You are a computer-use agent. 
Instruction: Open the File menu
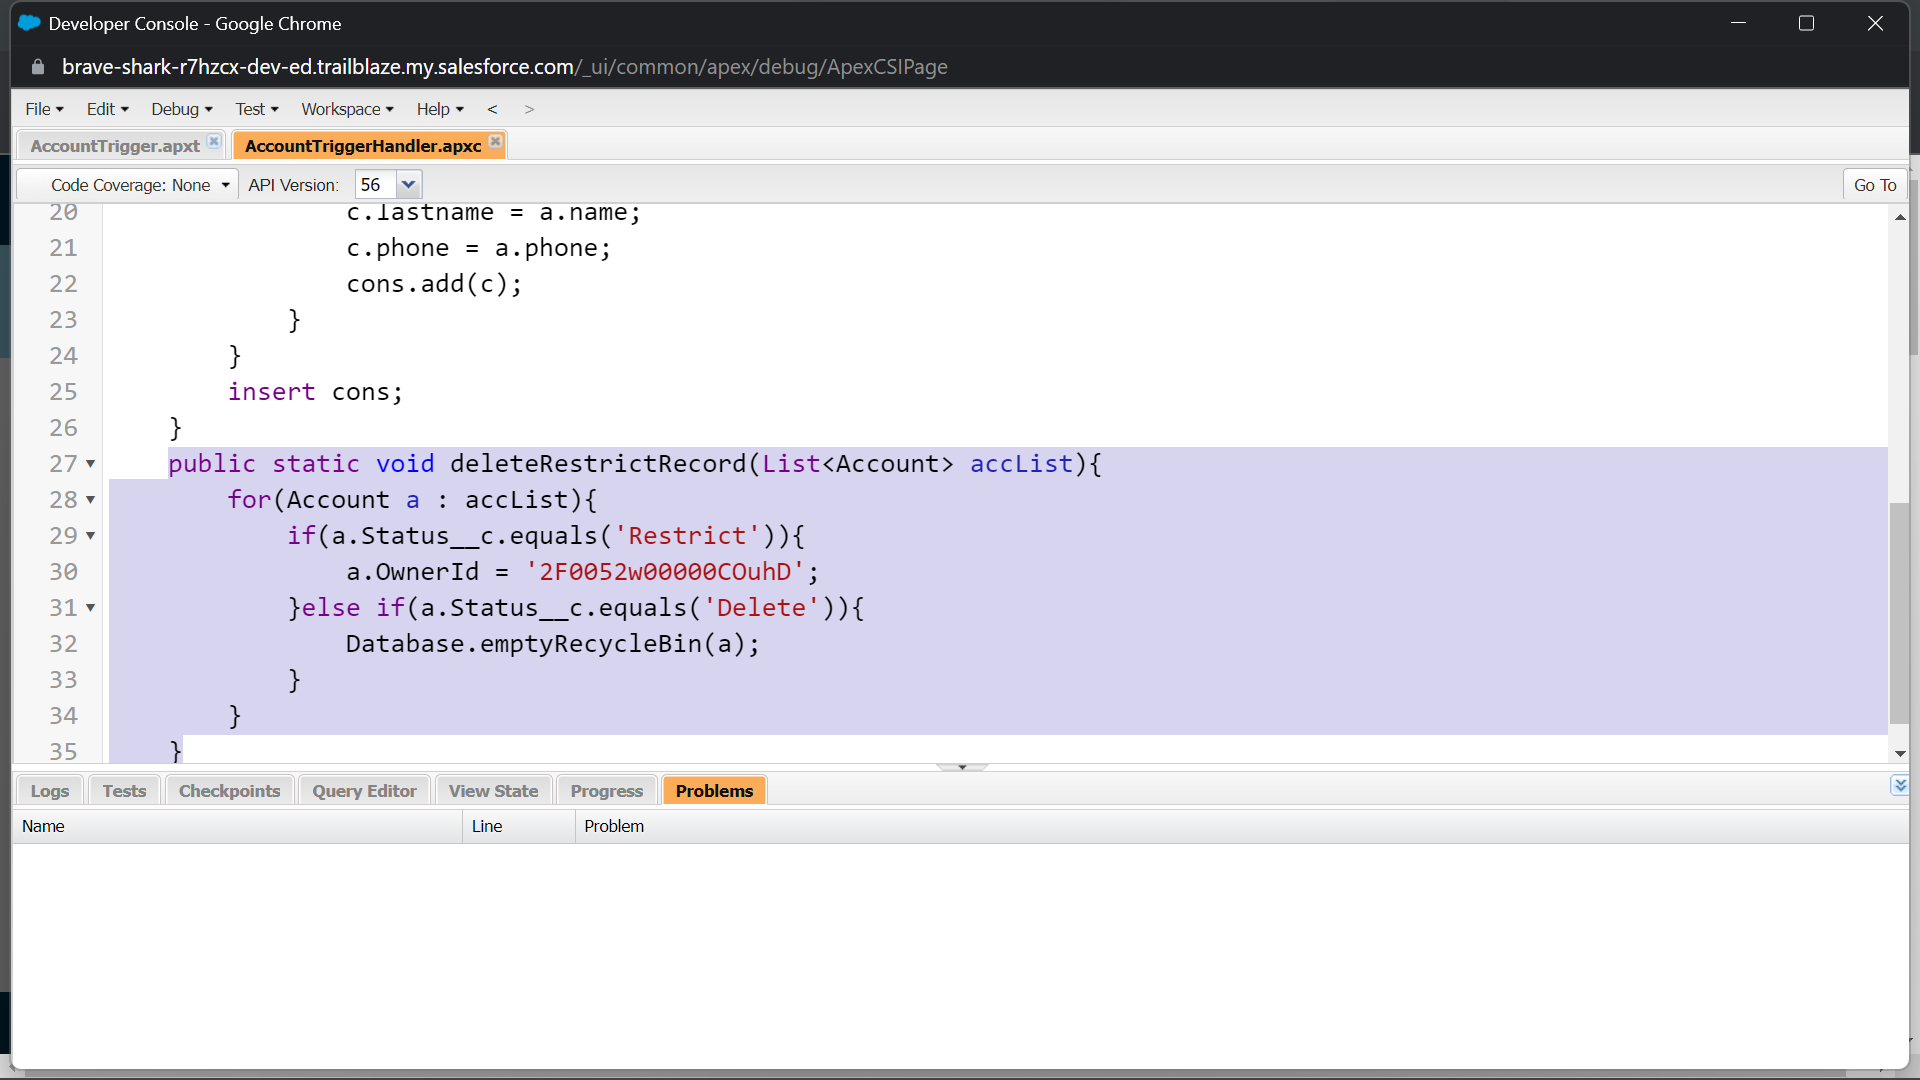(44, 109)
